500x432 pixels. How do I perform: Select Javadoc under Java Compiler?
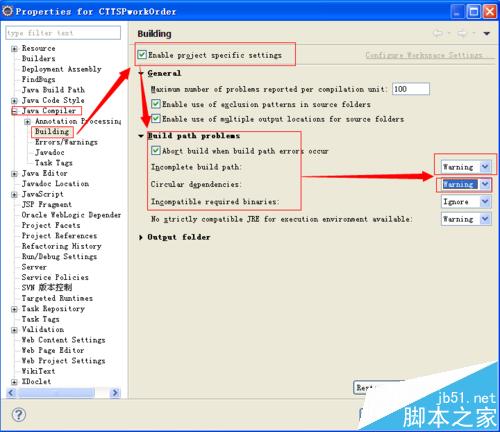pyautogui.click(x=49, y=152)
